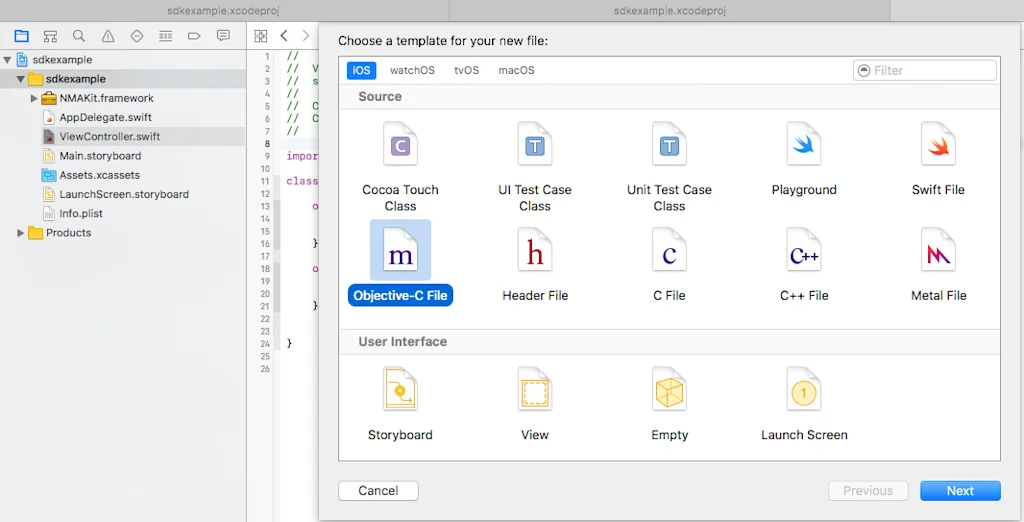Open the Report navigator speech bubble icon

click(x=223, y=36)
